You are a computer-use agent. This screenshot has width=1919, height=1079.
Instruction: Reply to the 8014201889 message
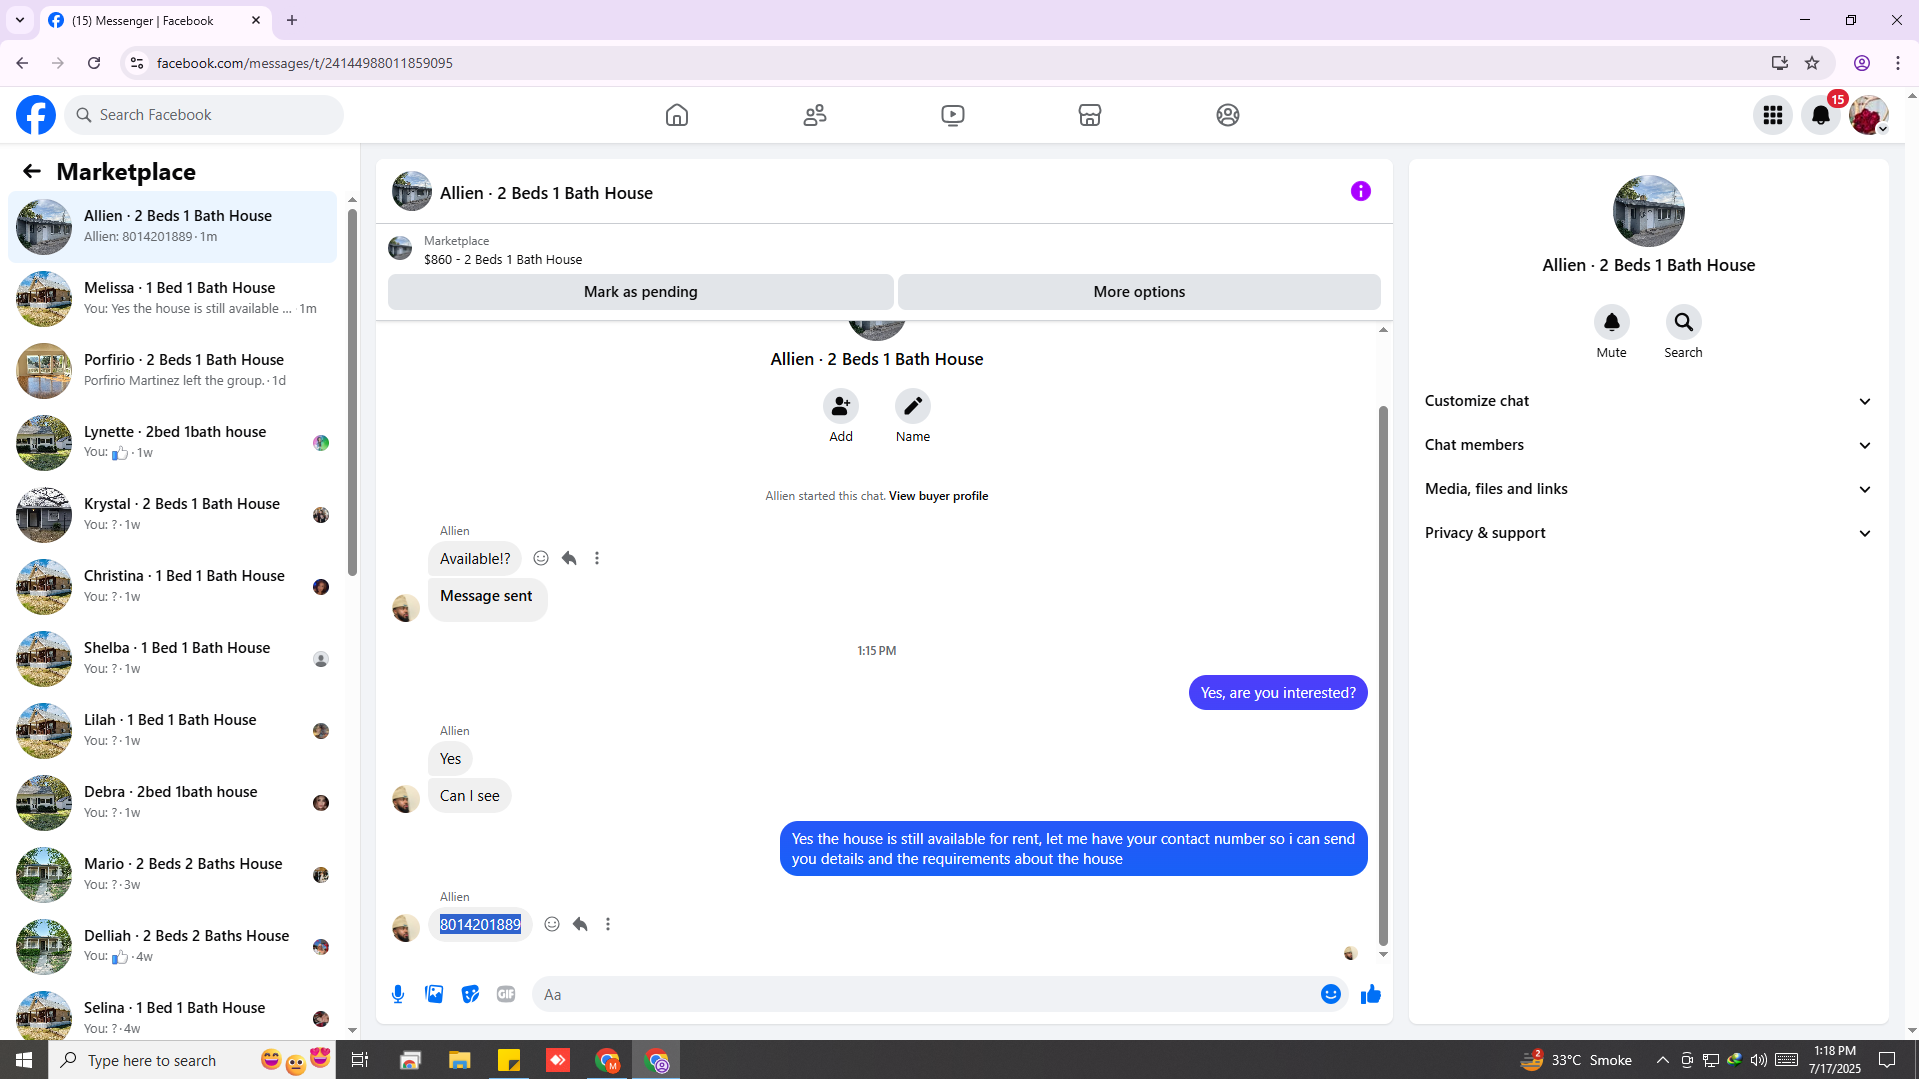(x=580, y=924)
